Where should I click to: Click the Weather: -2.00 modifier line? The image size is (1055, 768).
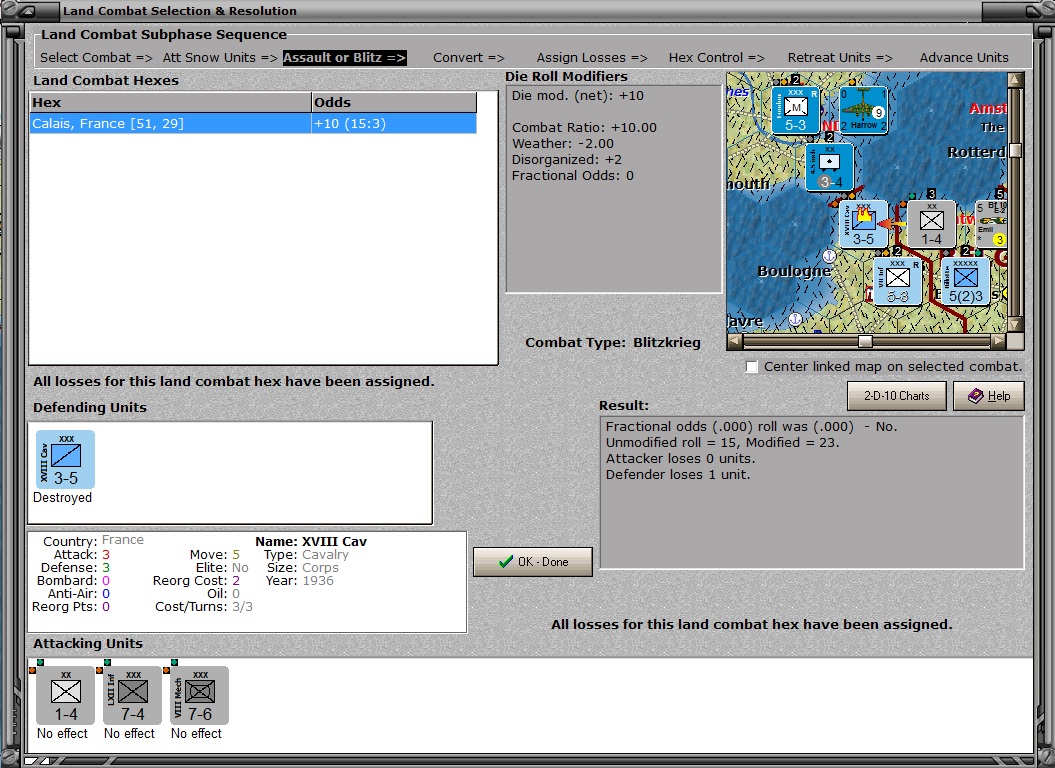click(x=562, y=144)
